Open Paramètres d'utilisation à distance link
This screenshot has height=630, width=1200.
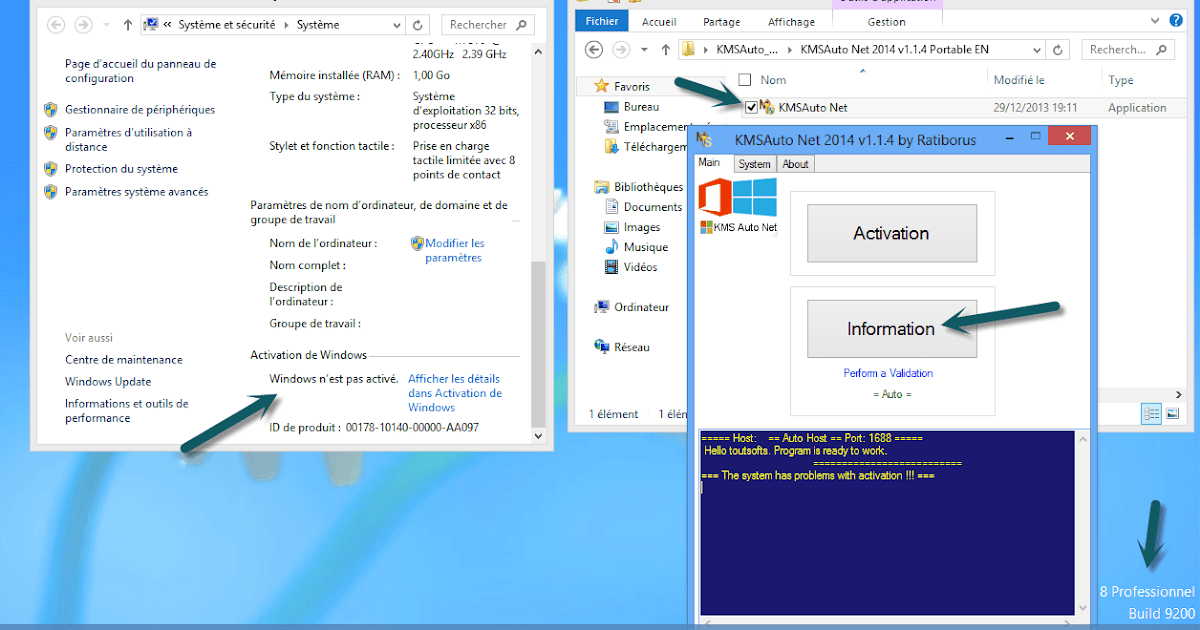pos(129,139)
